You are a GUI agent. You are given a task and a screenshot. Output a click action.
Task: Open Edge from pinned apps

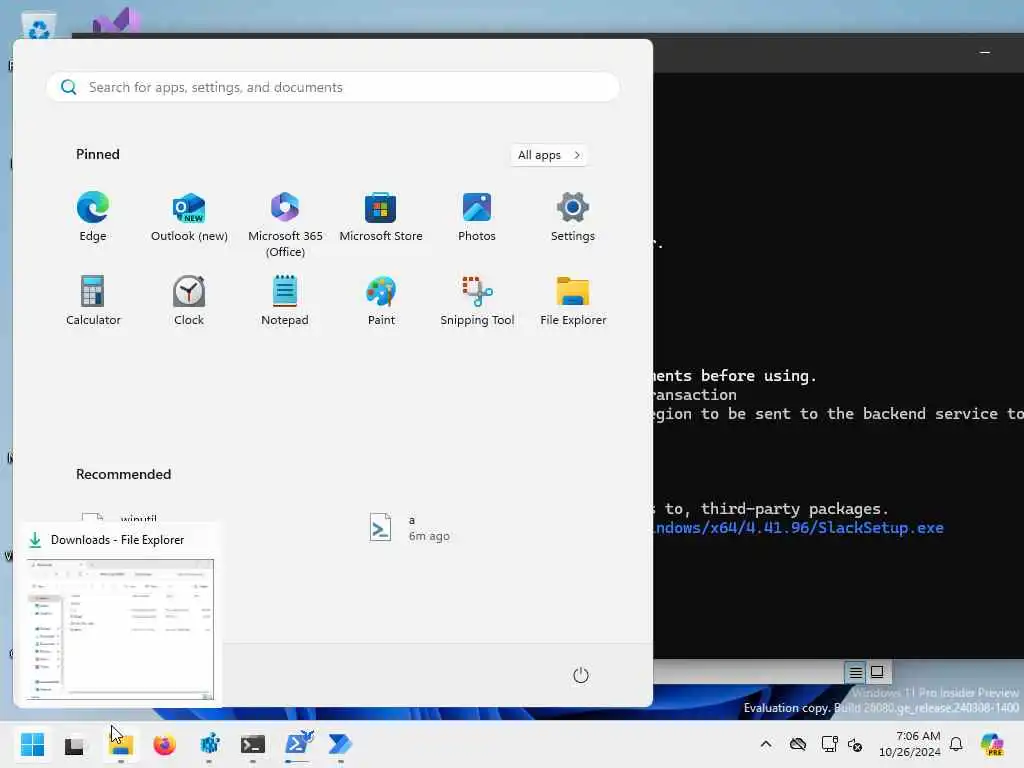[x=93, y=217]
